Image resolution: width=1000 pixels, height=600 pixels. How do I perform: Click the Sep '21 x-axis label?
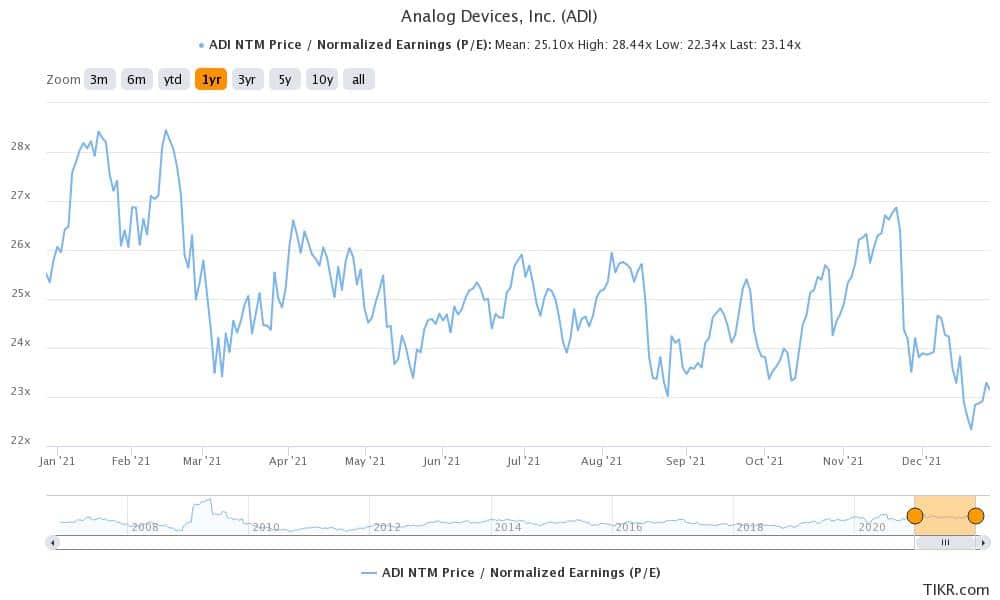[x=686, y=460]
